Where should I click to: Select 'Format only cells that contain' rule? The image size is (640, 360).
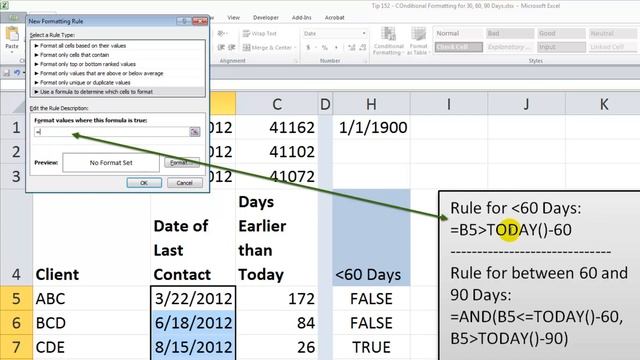coord(118,55)
